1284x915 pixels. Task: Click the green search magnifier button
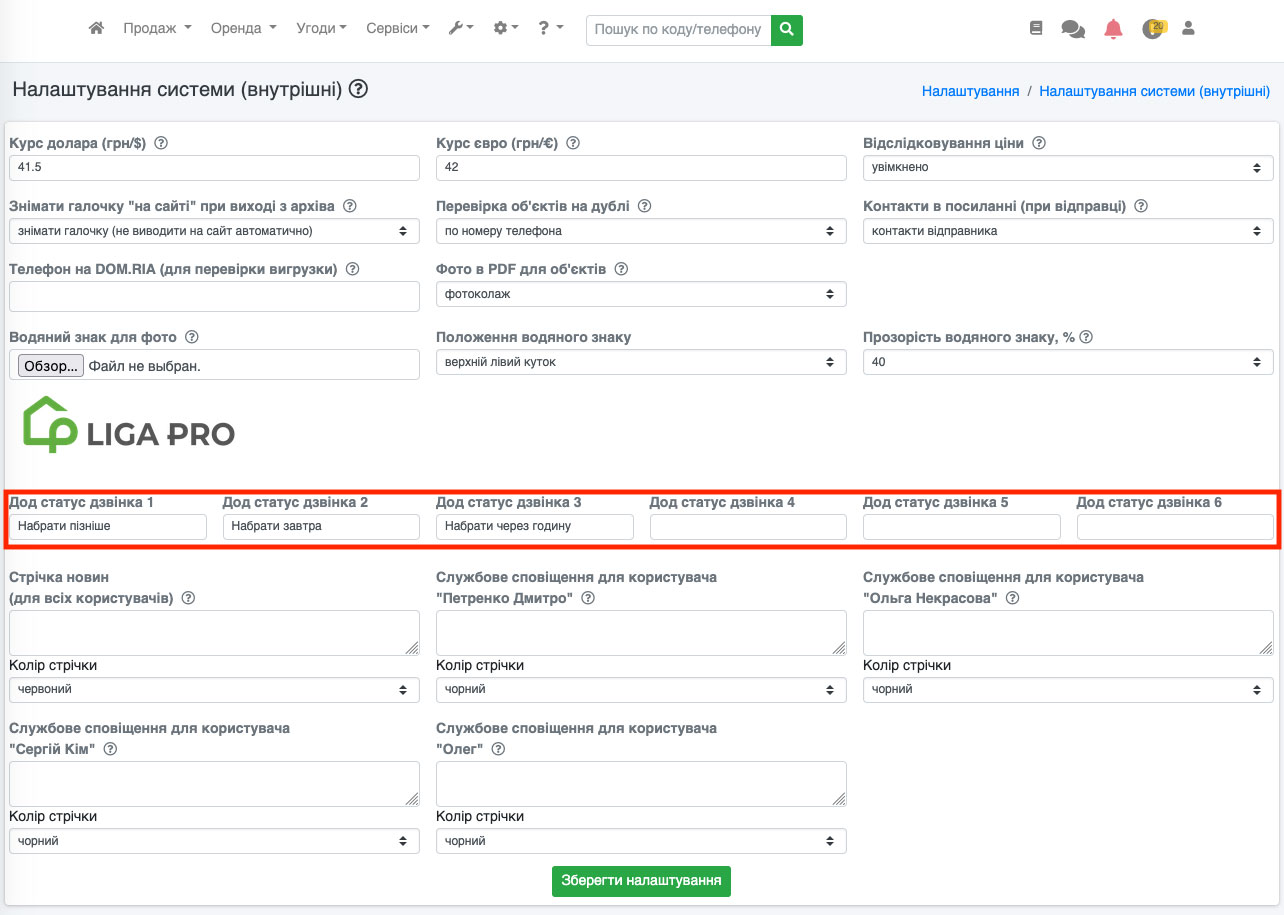point(787,30)
